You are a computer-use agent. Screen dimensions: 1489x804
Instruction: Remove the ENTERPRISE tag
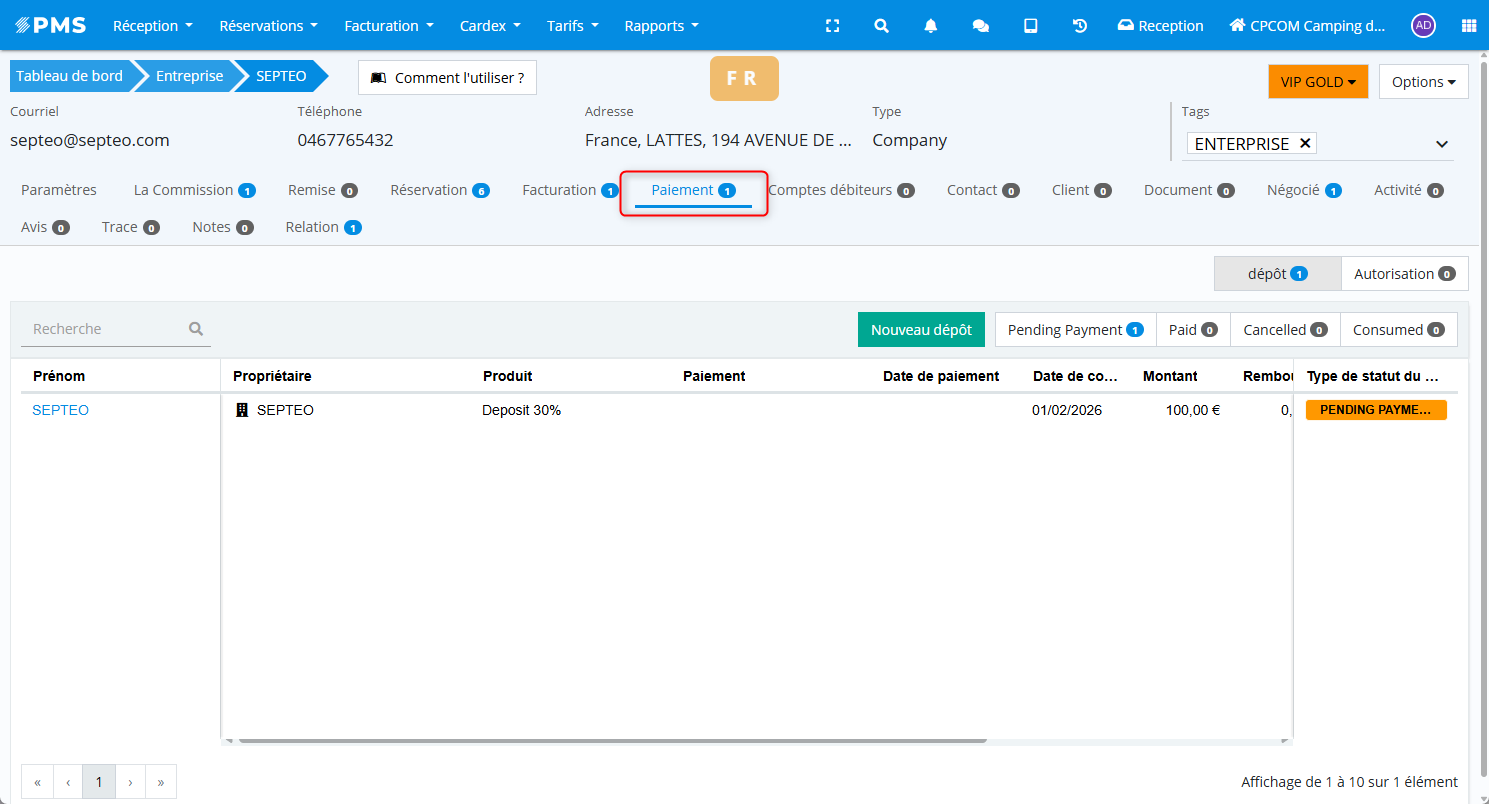1305,144
